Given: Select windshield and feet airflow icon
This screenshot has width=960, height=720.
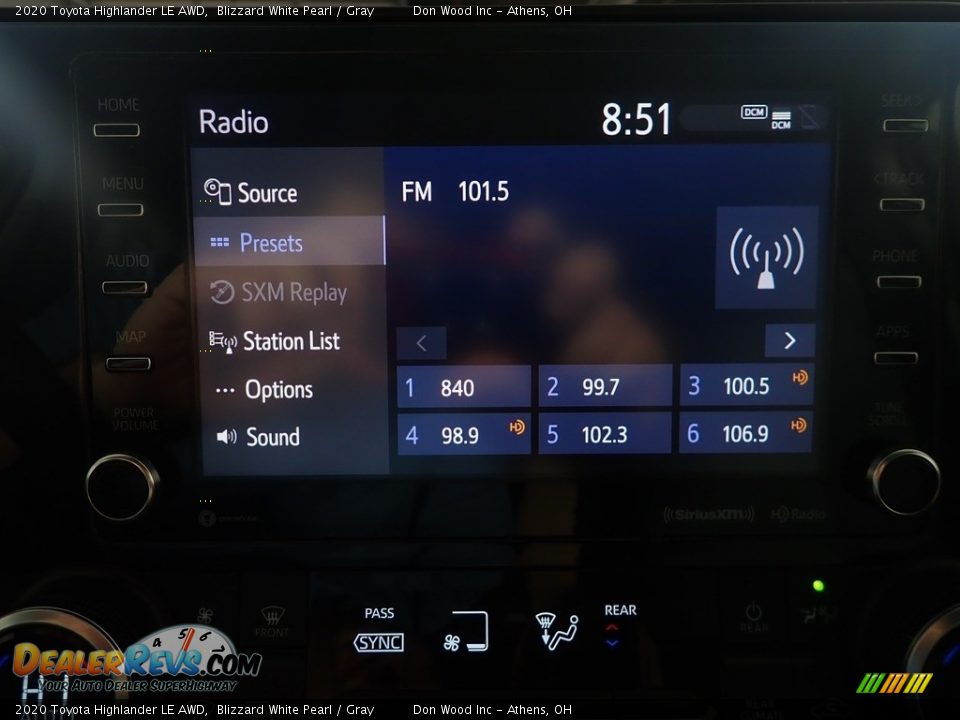Looking at the screenshot, I should pos(557,632).
